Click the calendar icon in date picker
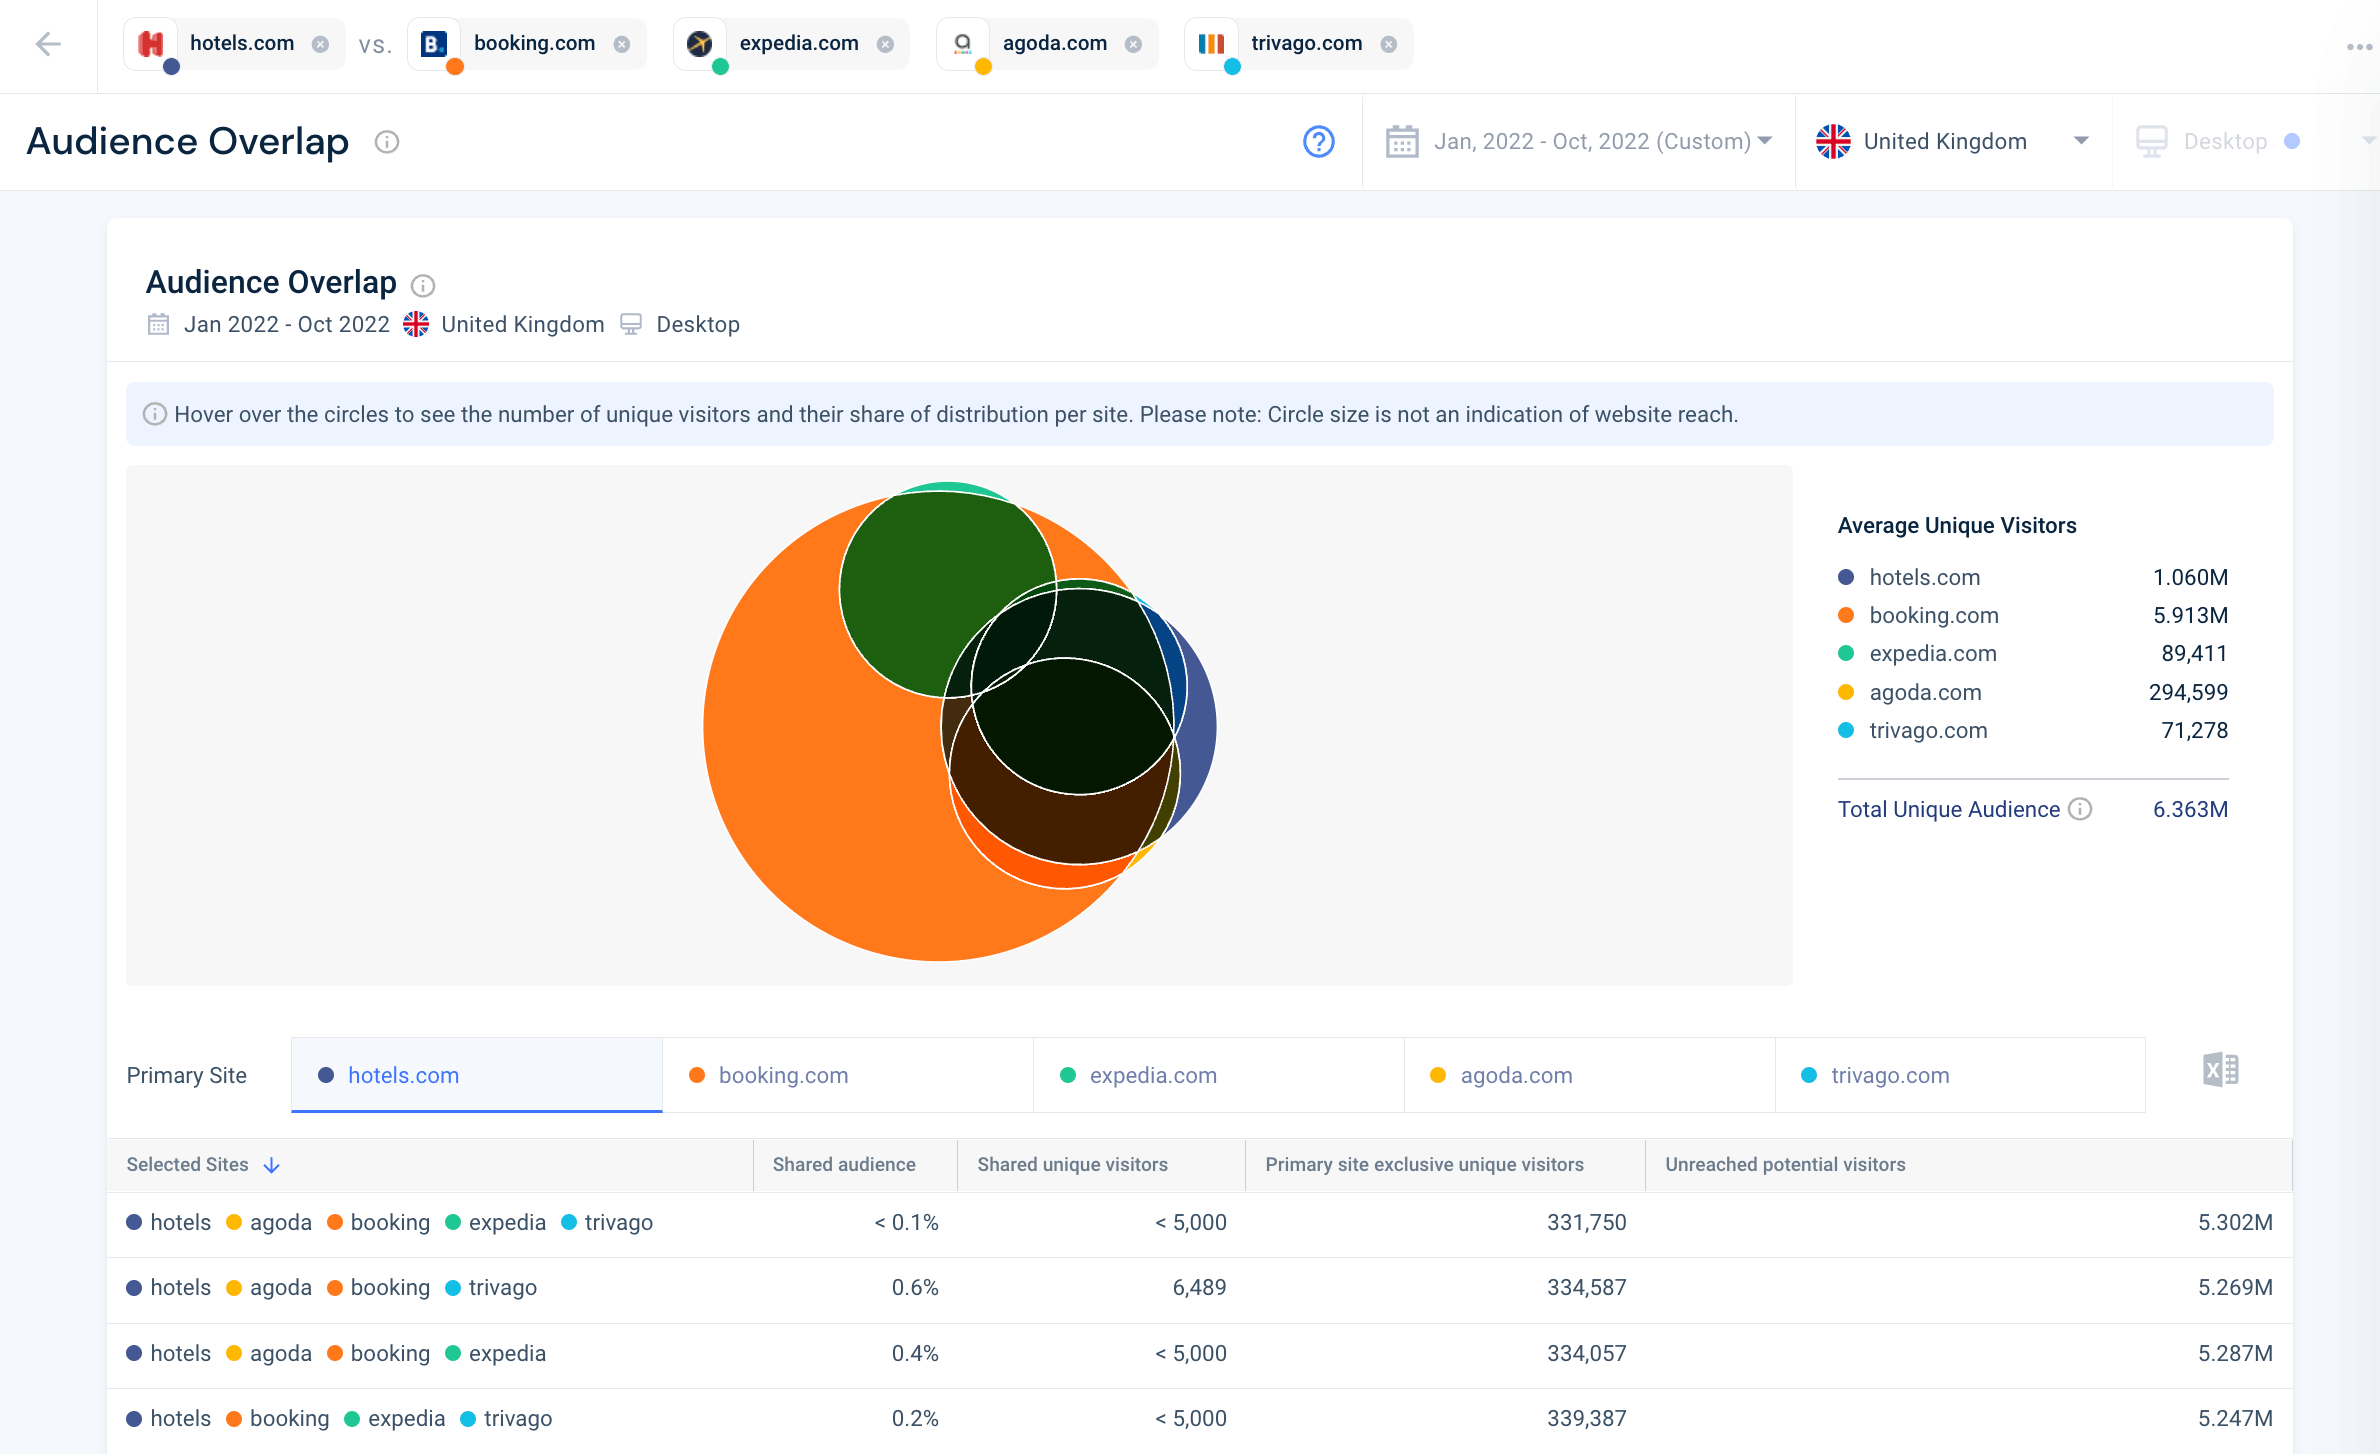This screenshot has width=2380, height=1454. point(1402,142)
